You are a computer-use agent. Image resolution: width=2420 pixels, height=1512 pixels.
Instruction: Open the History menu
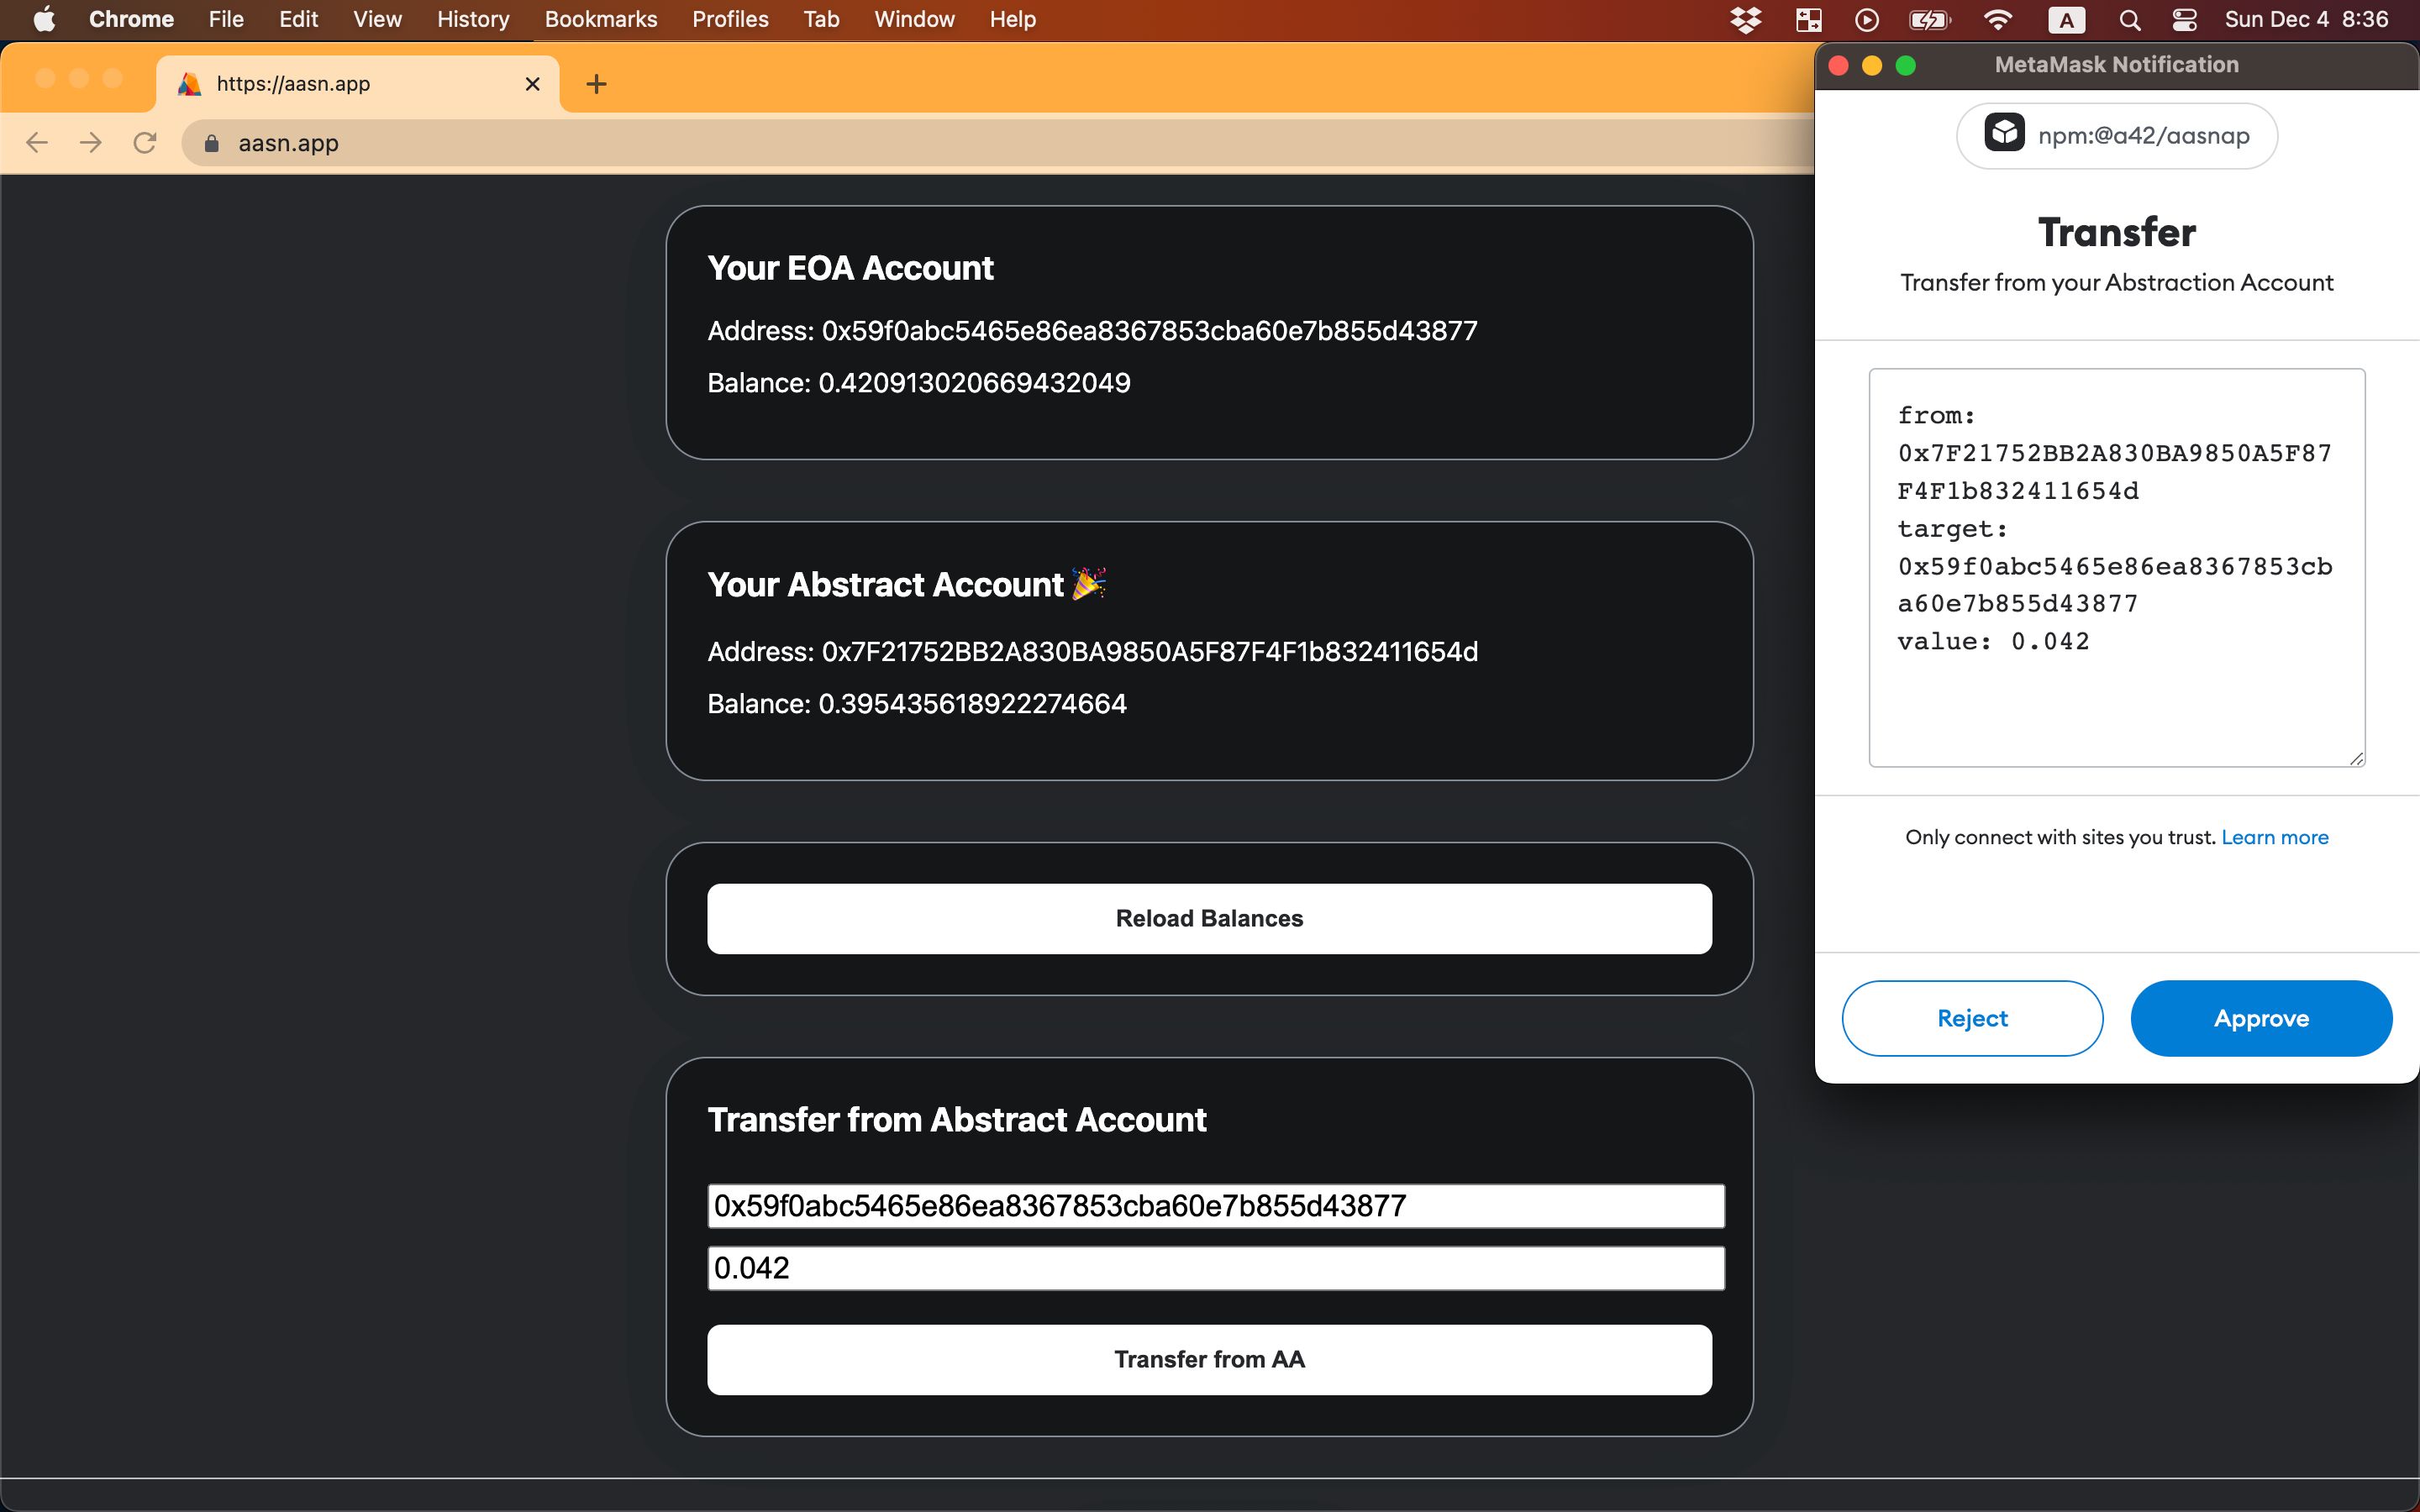pos(473,19)
